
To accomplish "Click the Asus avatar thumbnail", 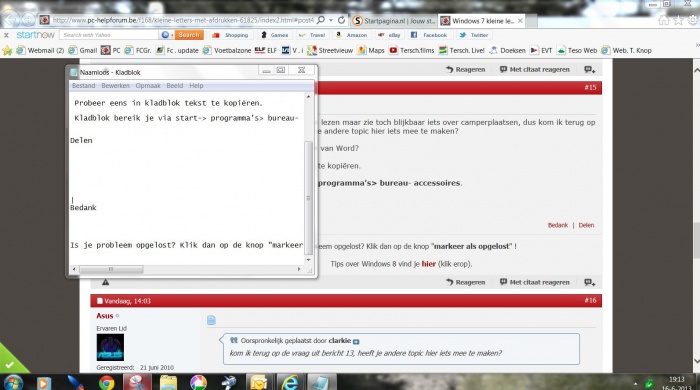I will (x=110, y=347).
